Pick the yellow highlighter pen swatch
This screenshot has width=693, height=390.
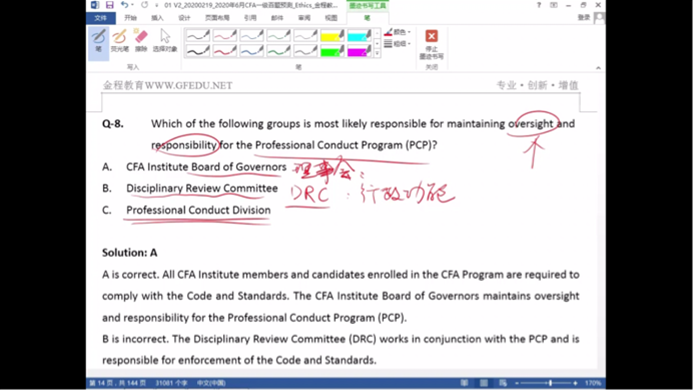(332, 36)
